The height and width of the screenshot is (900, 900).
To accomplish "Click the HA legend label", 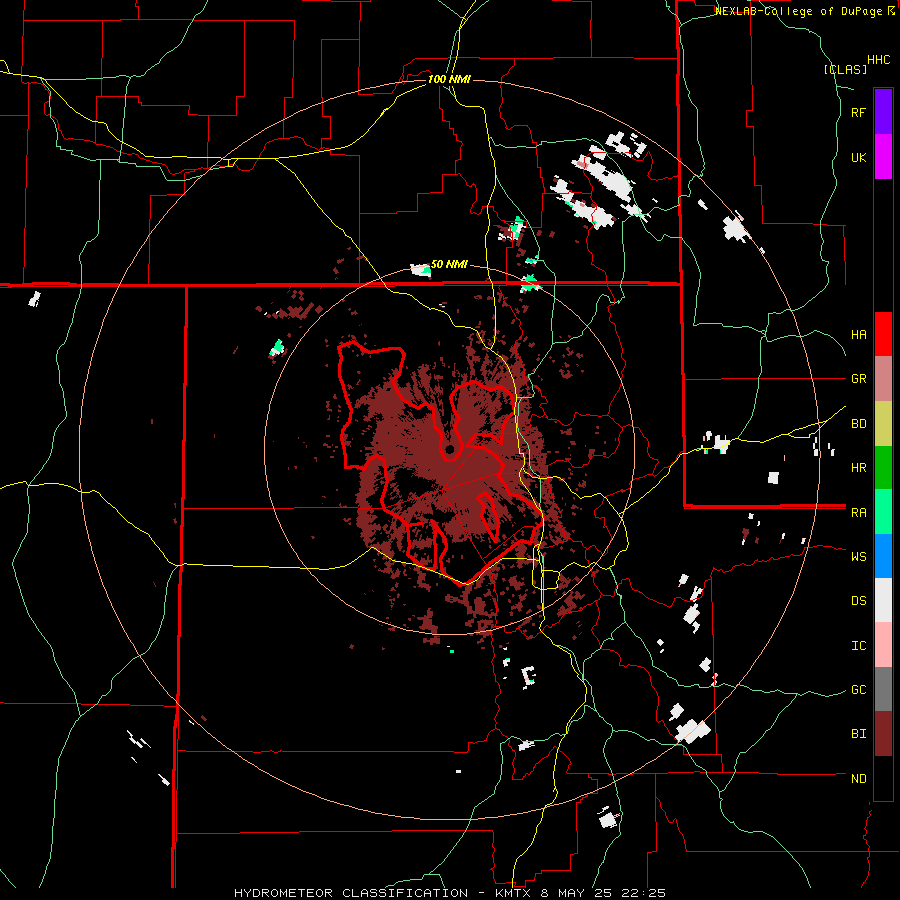I will (858, 335).
